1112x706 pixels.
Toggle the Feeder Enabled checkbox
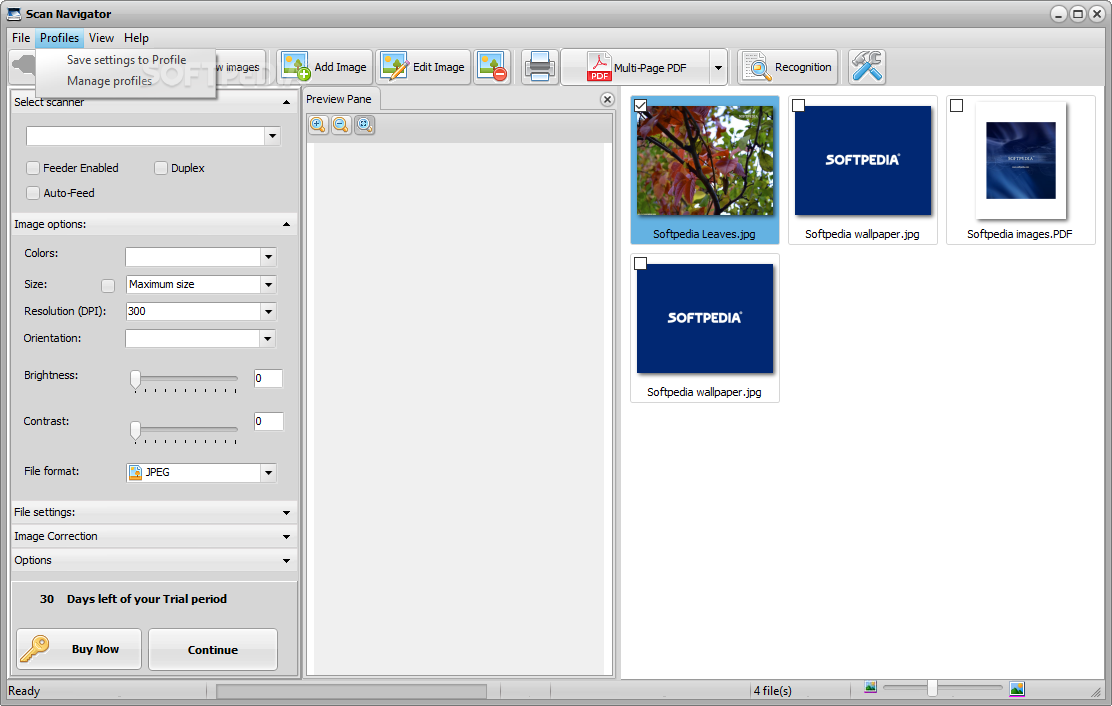coord(33,168)
